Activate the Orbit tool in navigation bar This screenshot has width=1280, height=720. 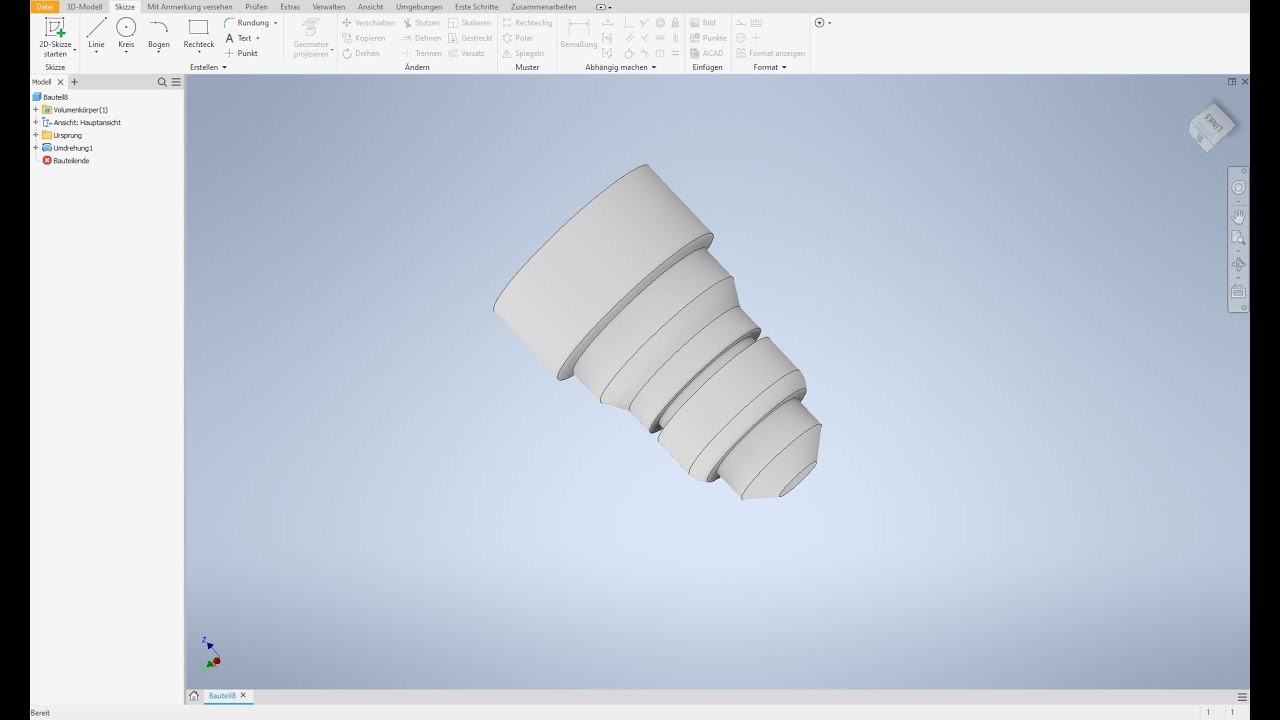pyautogui.click(x=1238, y=265)
